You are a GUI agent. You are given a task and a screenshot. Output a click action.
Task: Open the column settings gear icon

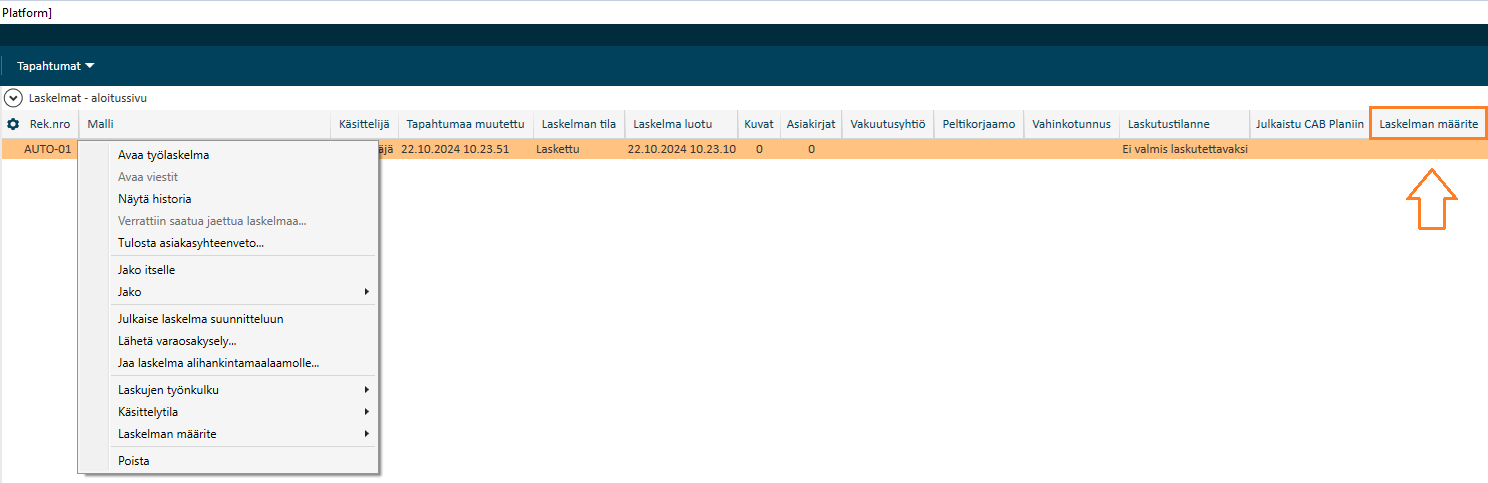click(x=13, y=125)
